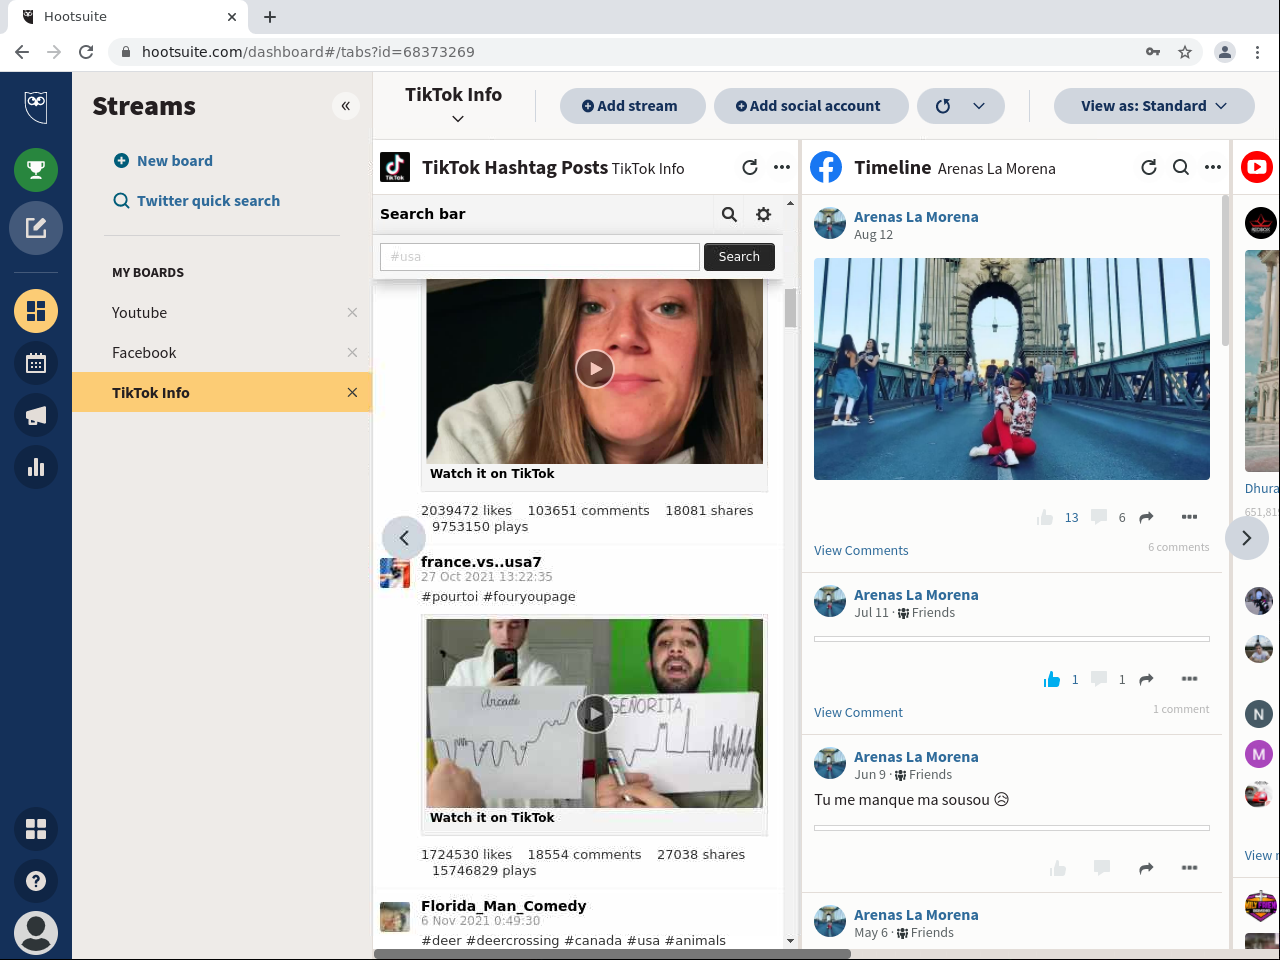Like the Jul 11 Arenas La Morena post
Screen dimensions: 1280x960
coord(1051,680)
